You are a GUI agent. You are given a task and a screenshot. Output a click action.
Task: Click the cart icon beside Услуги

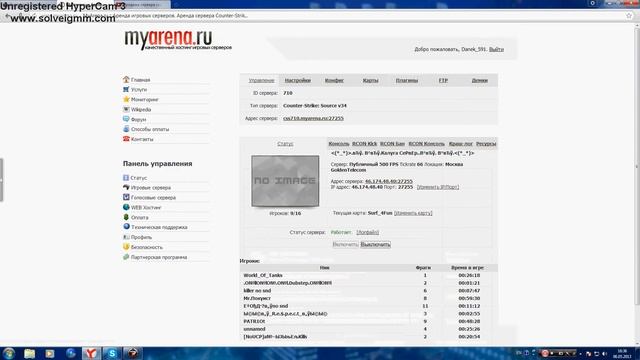pos(126,89)
